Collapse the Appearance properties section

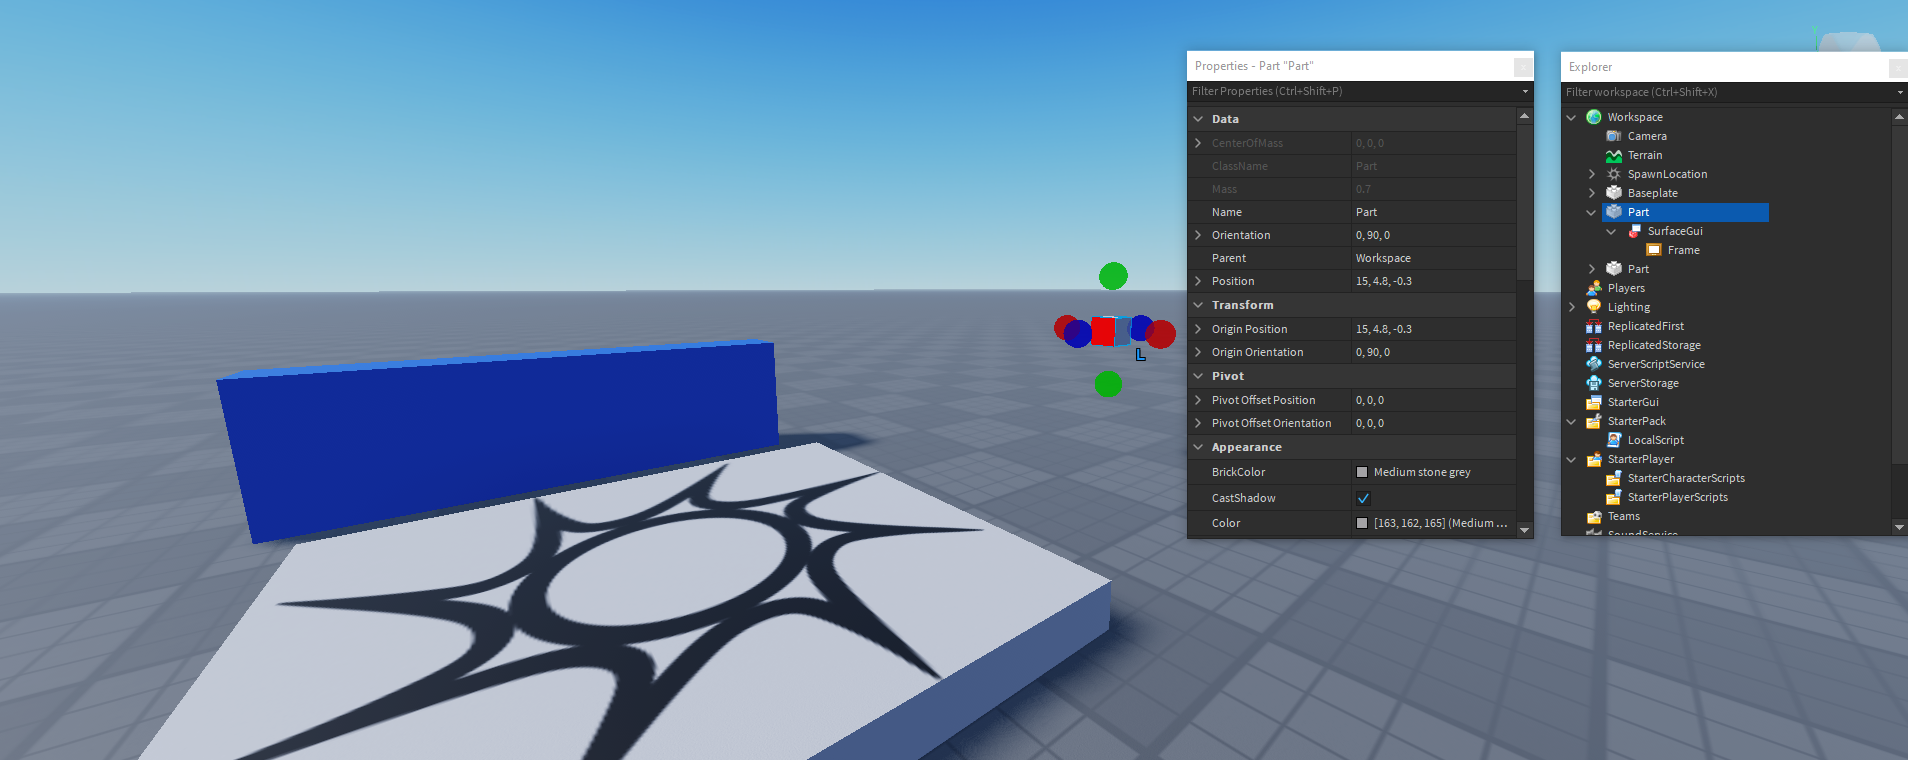point(1198,447)
